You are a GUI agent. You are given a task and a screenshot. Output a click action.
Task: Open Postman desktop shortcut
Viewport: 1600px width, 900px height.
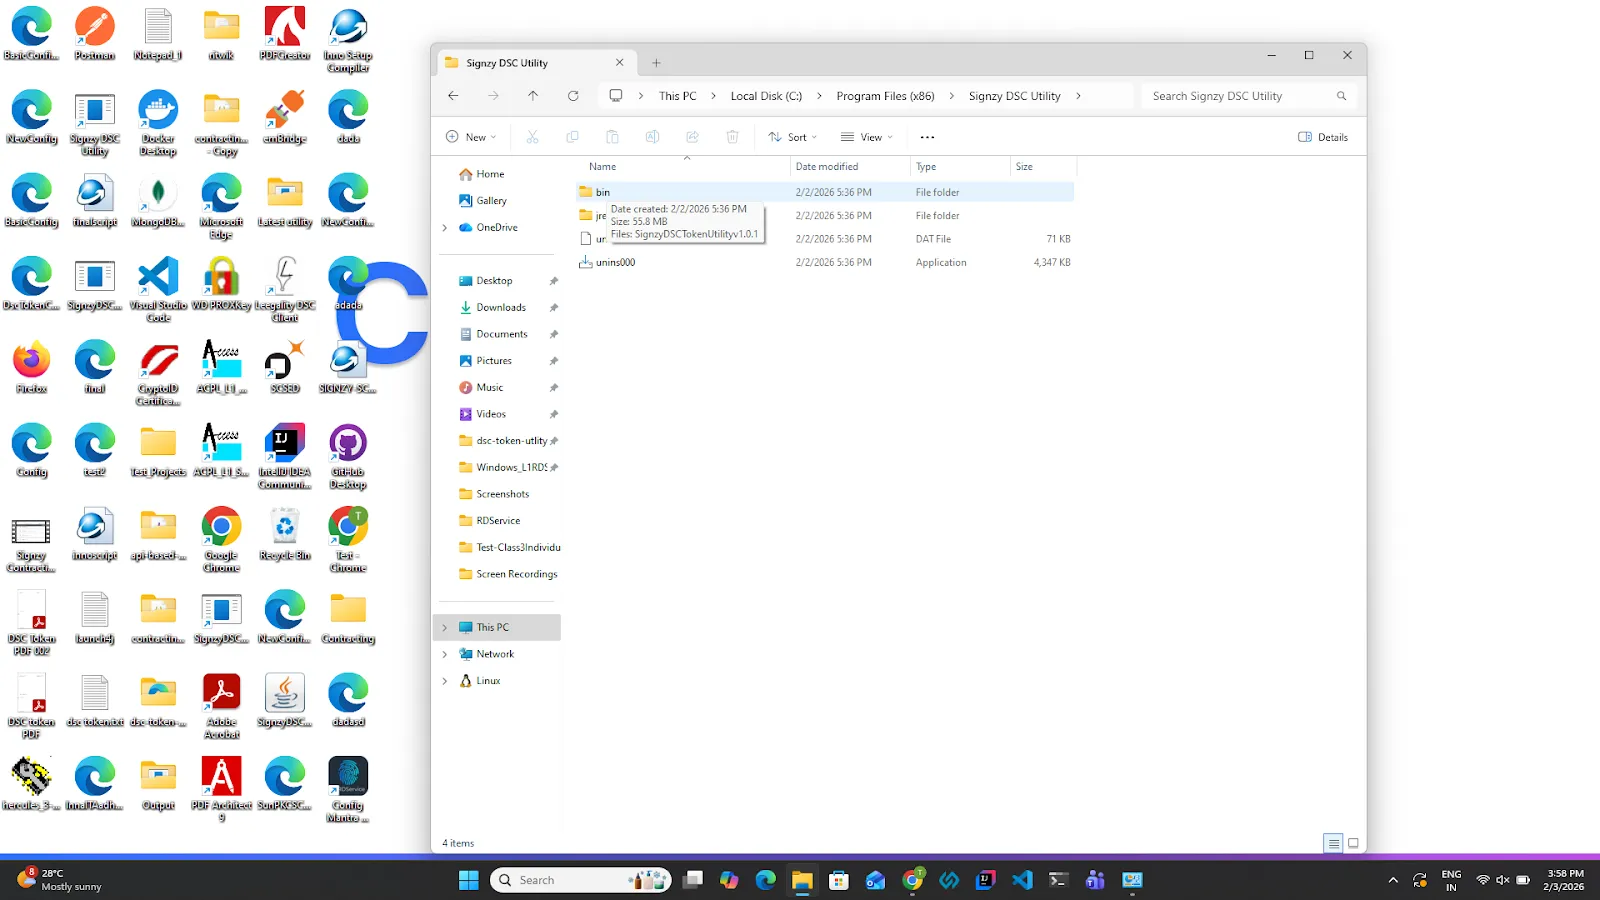coord(95,33)
